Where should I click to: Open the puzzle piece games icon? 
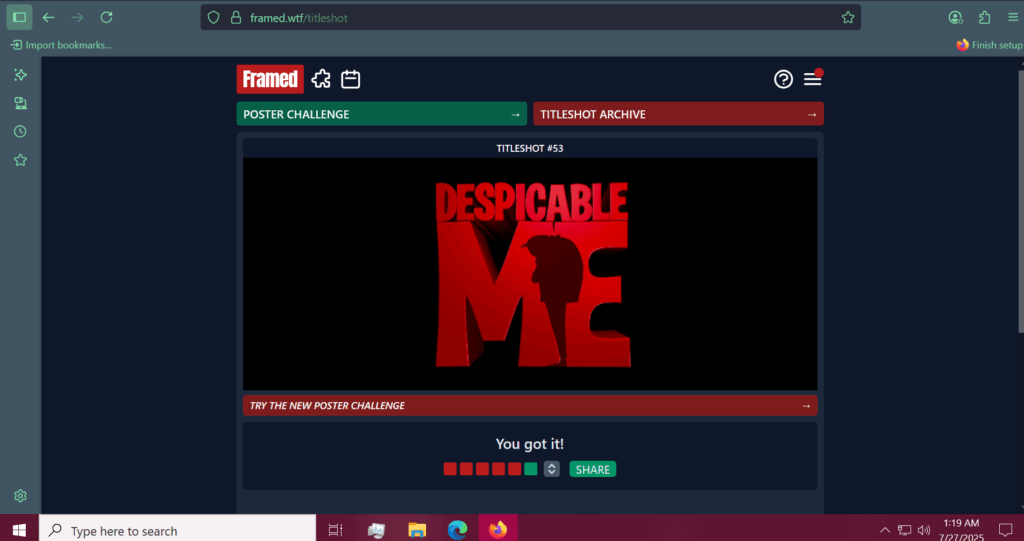[321, 79]
